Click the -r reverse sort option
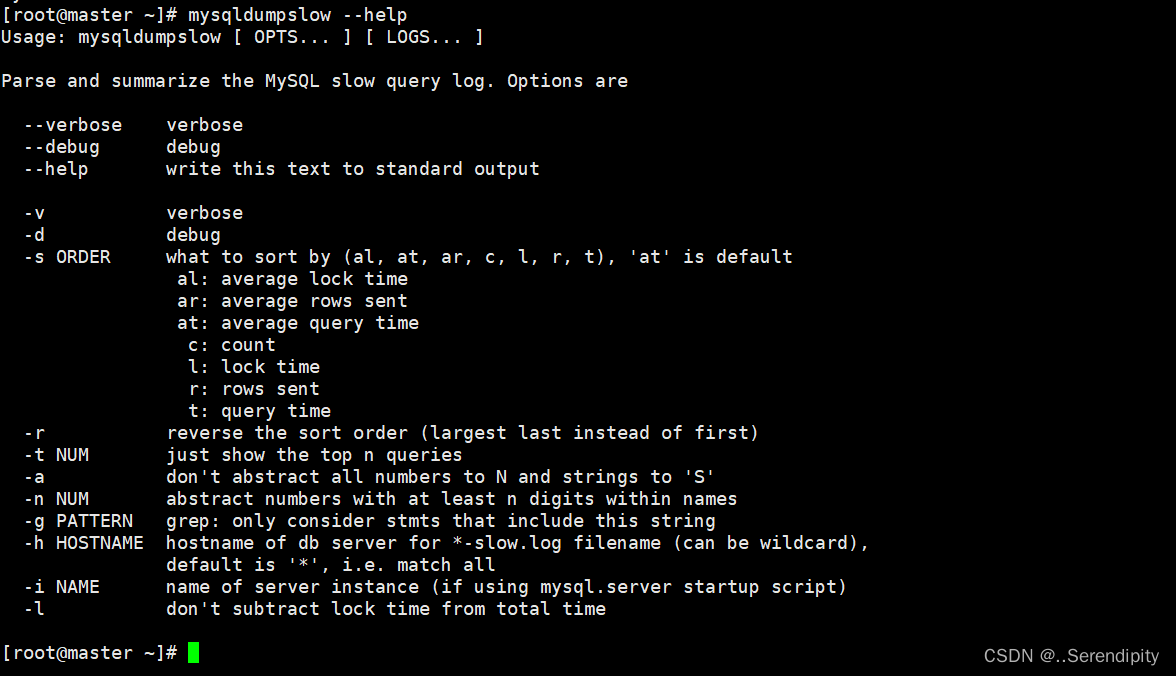1176x676 pixels. 34,434
